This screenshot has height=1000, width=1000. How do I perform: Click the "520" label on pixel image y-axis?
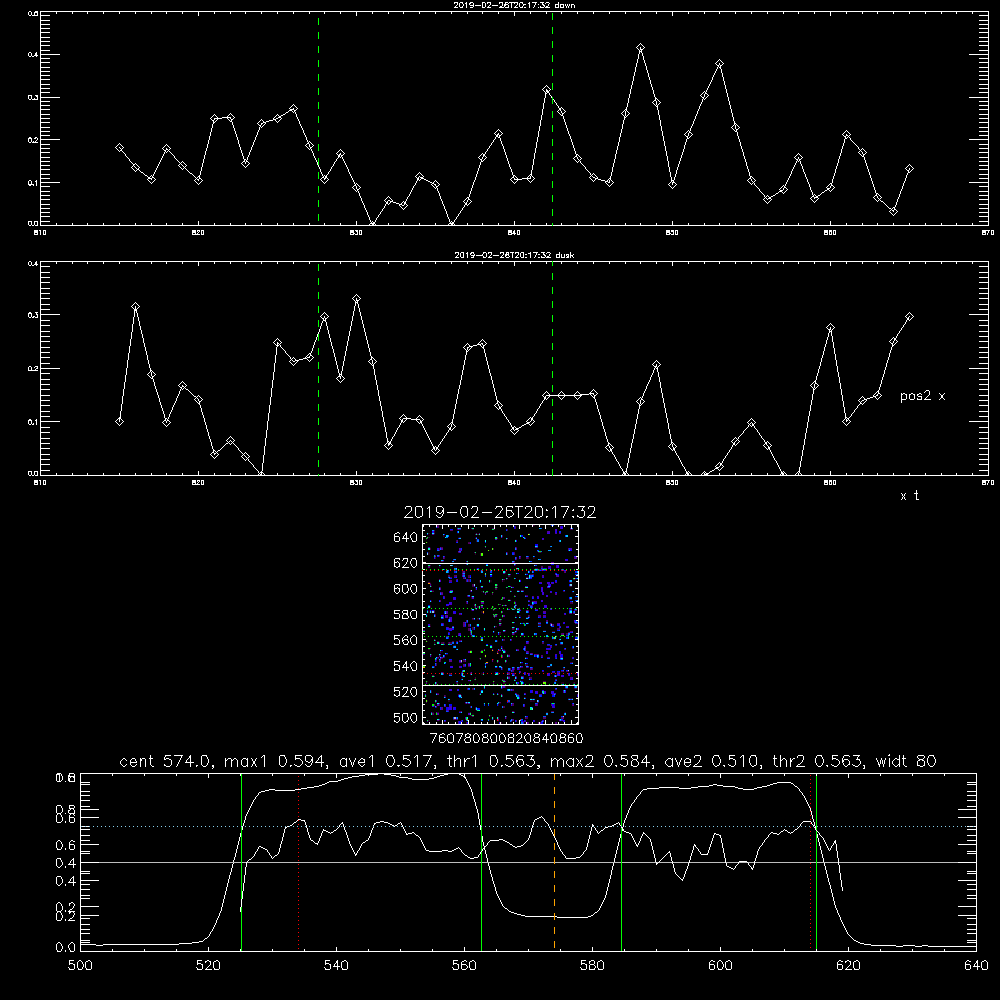406,692
